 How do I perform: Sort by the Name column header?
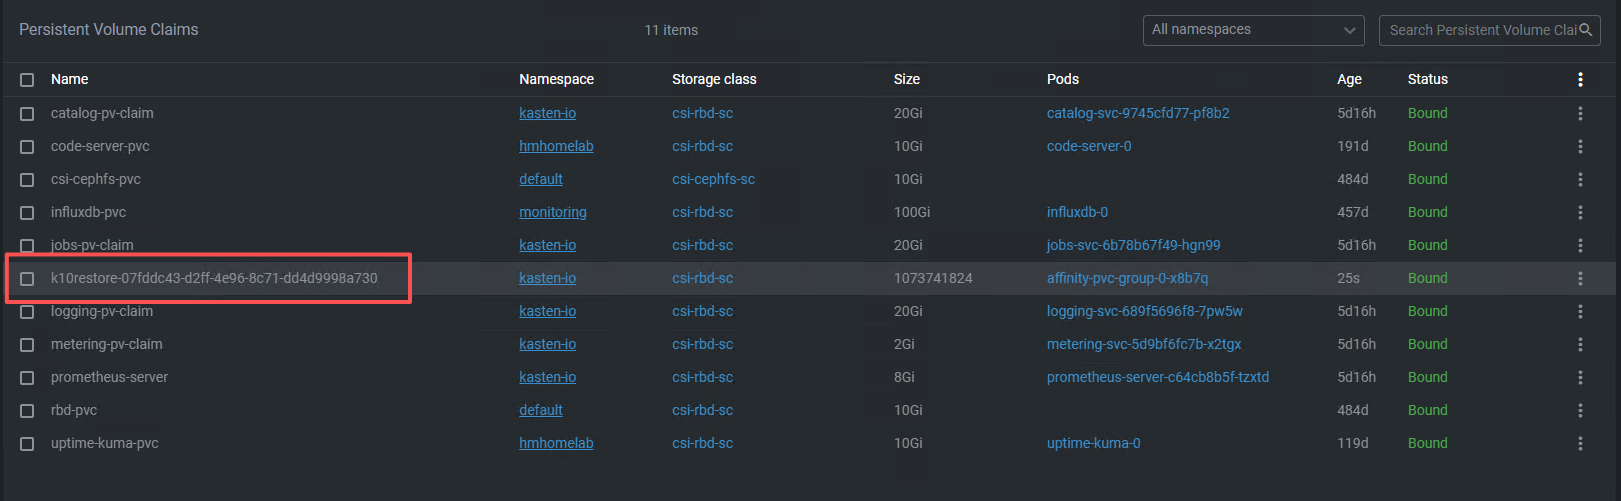click(x=69, y=79)
